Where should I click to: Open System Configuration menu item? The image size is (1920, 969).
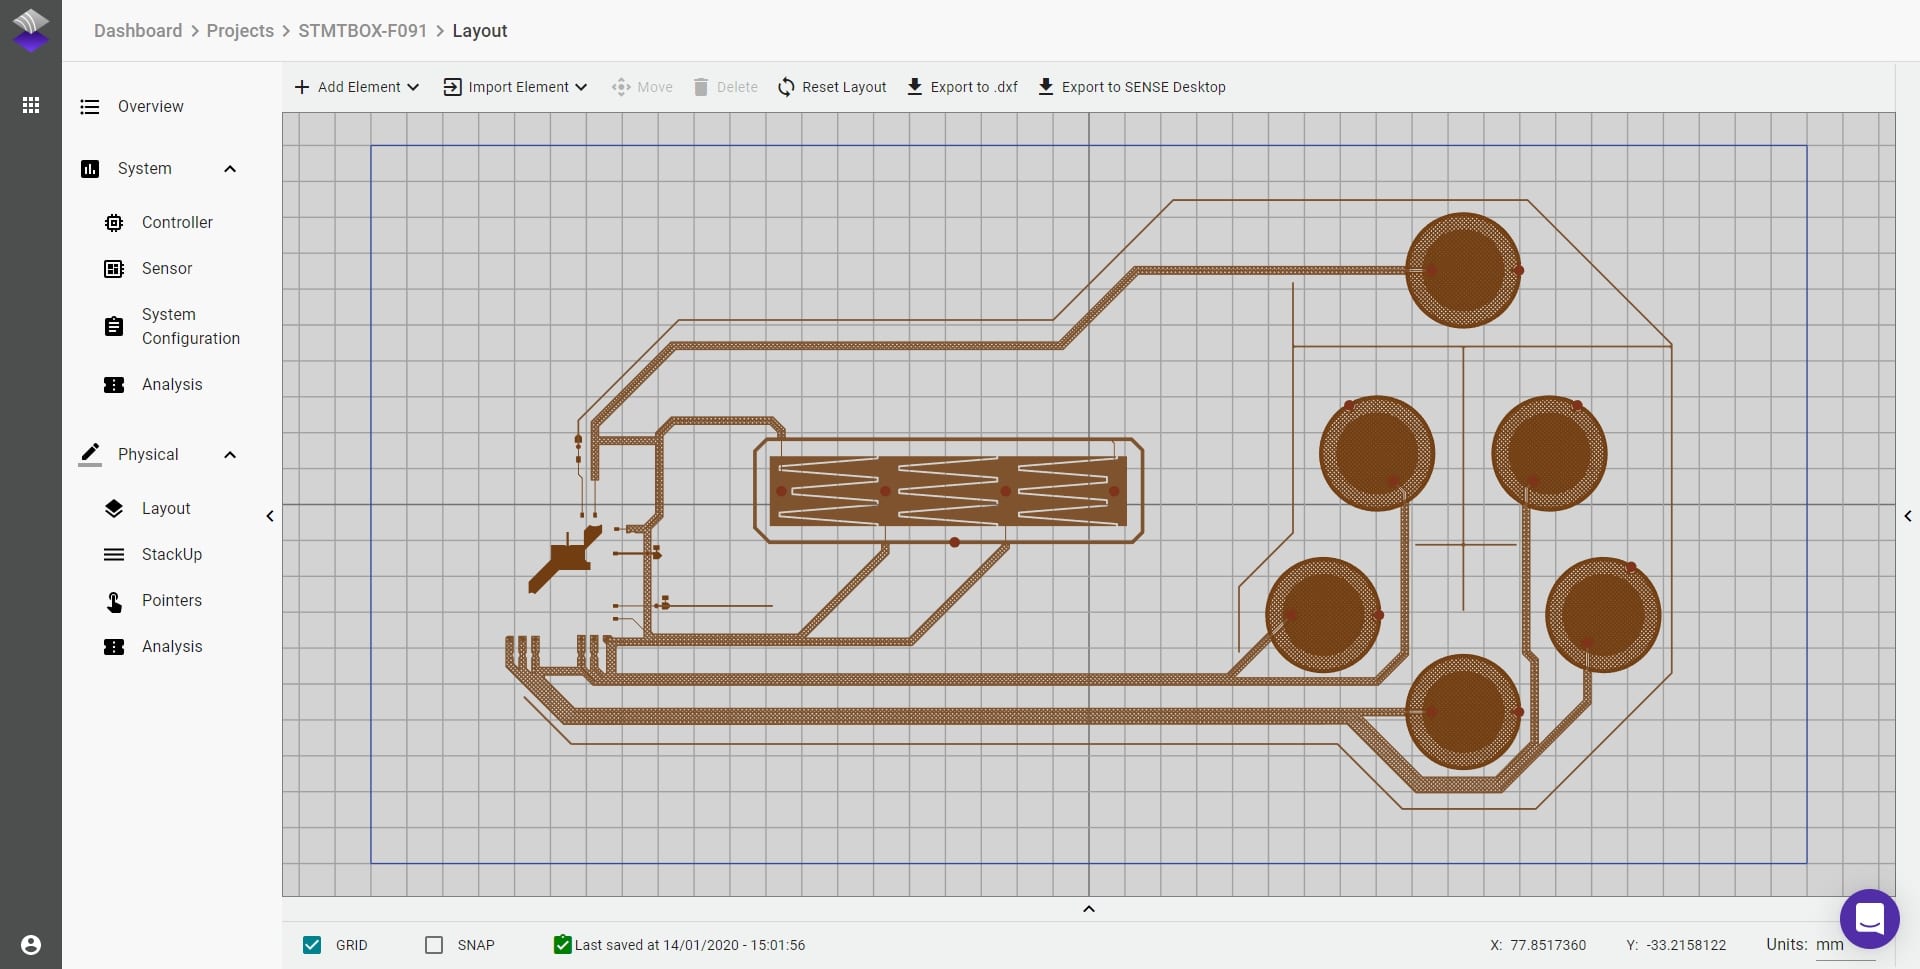click(x=190, y=327)
